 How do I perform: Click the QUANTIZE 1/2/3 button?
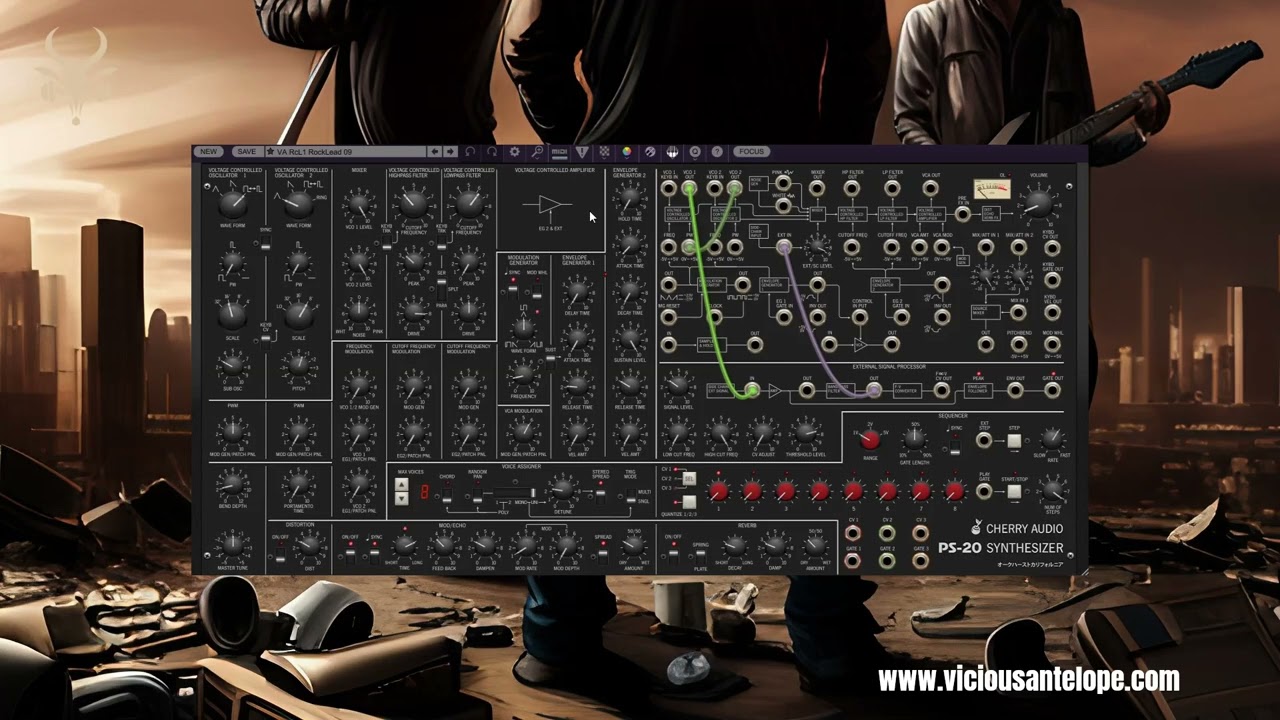[x=689, y=502]
